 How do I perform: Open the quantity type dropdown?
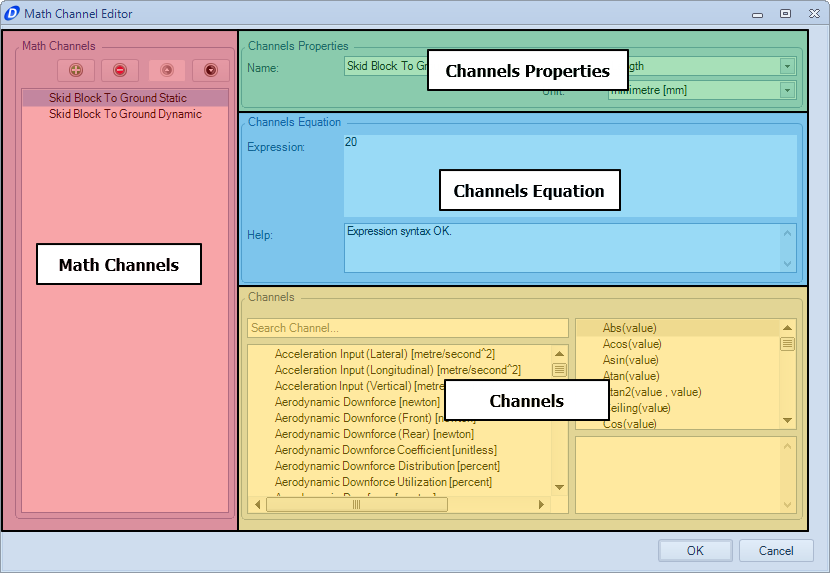click(787, 66)
